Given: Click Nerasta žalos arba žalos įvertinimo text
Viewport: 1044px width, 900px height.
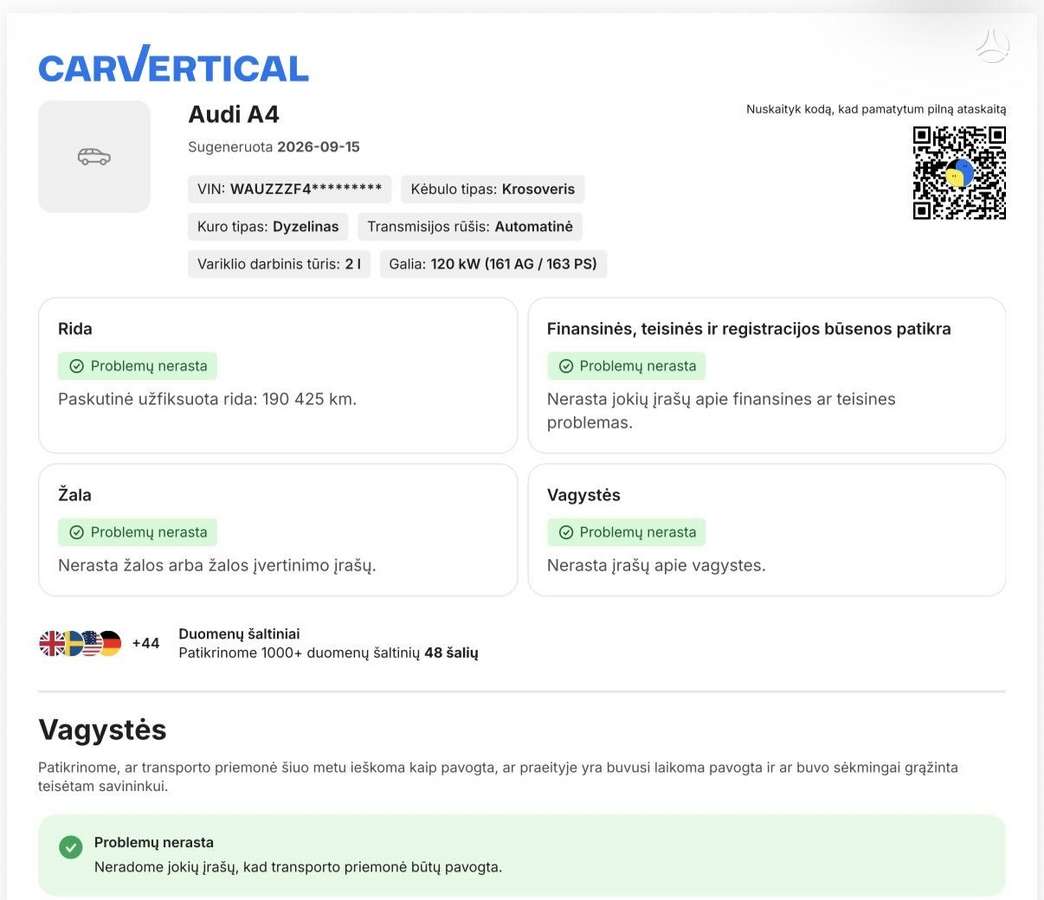Looking at the screenshot, I should [217, 565].
